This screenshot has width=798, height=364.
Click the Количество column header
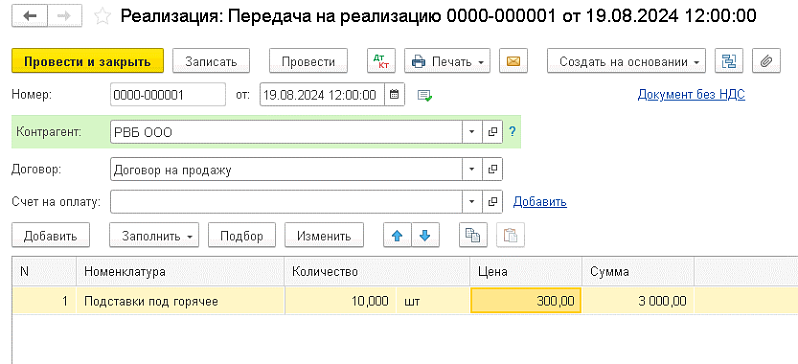377,271
